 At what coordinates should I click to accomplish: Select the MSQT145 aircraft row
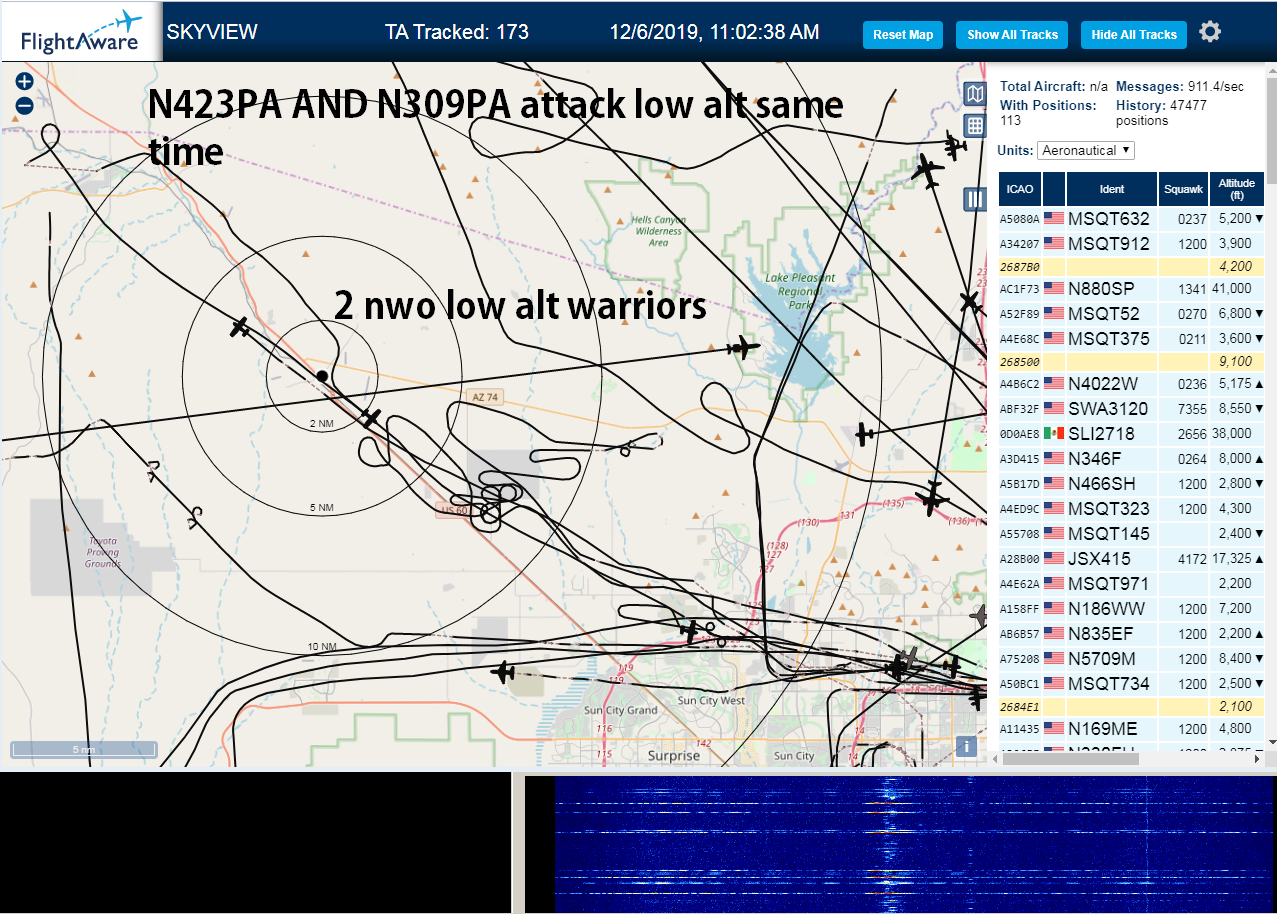pos(1131,534)
